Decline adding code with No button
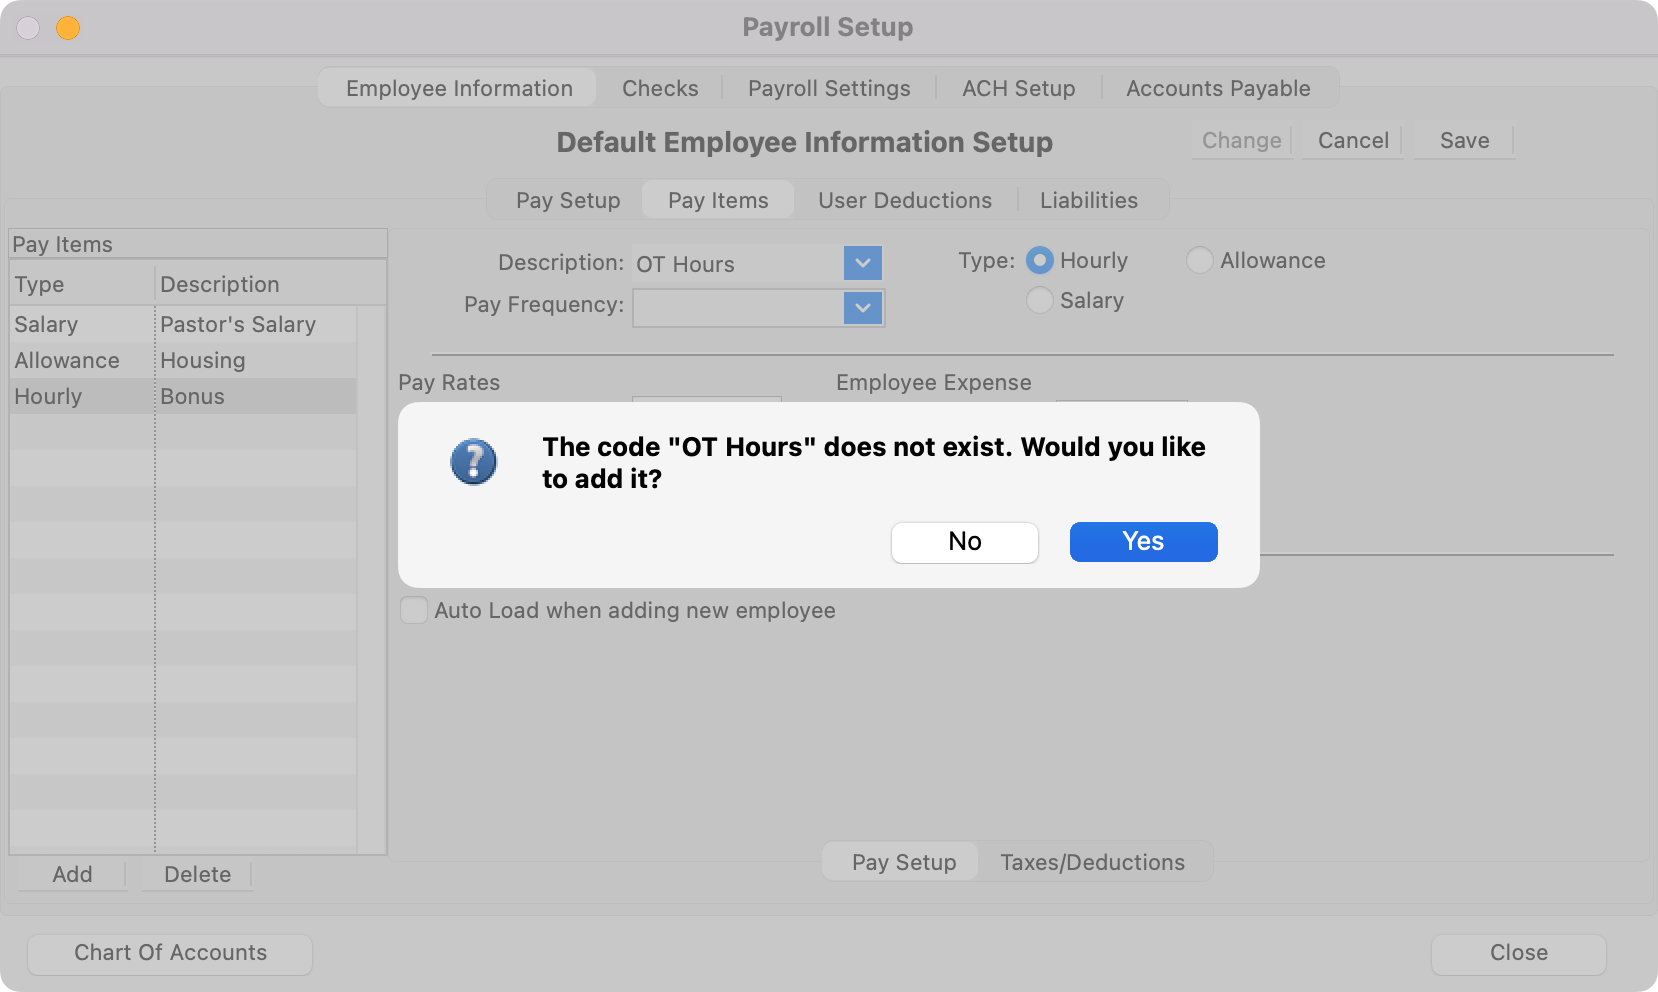 click(x=964, y=542)
